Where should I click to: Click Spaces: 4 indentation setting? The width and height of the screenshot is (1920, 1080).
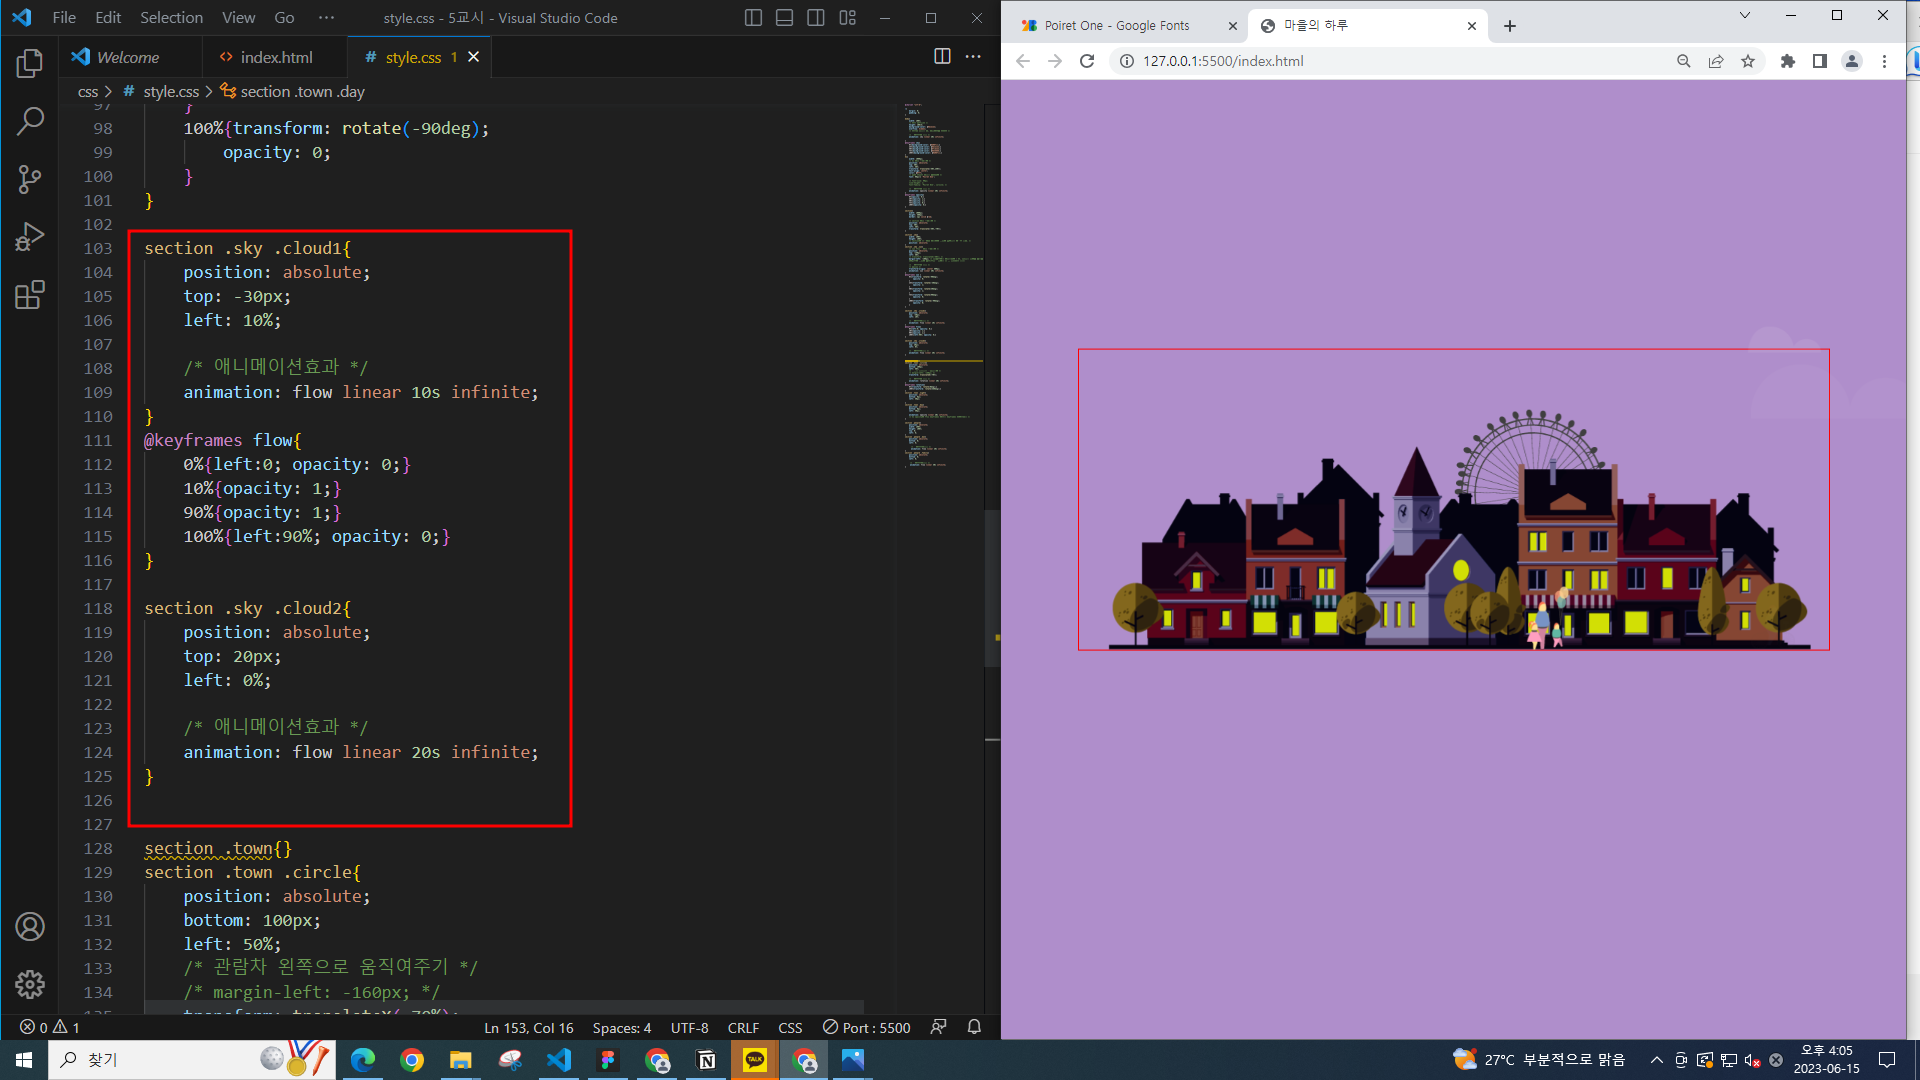(621, 1028)
